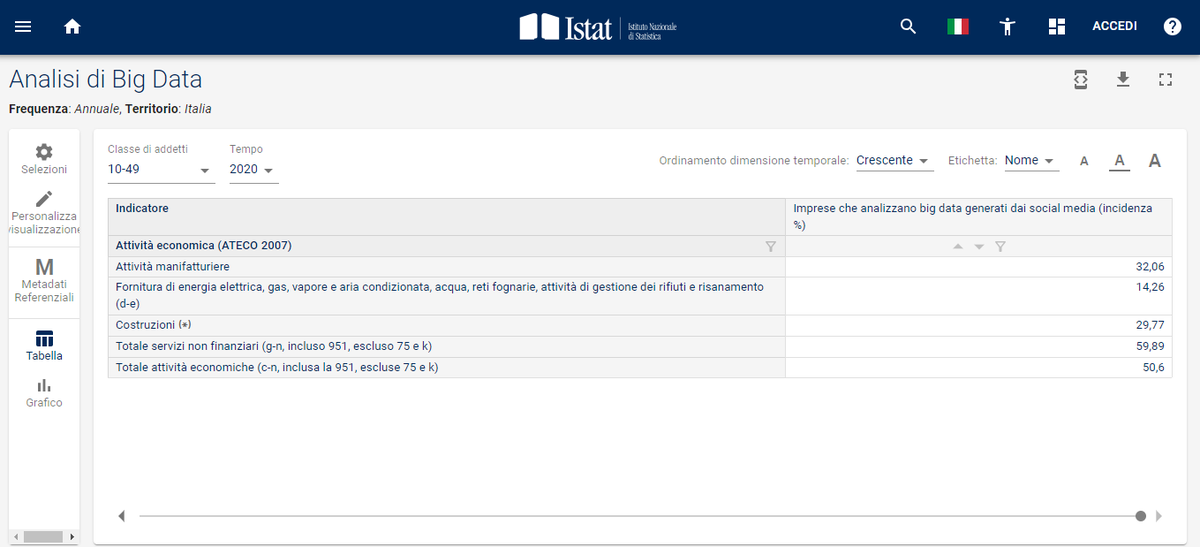Open Metadati Referenziali
The height and width of the screenshot is (547, 1200).
click(44, 281)
